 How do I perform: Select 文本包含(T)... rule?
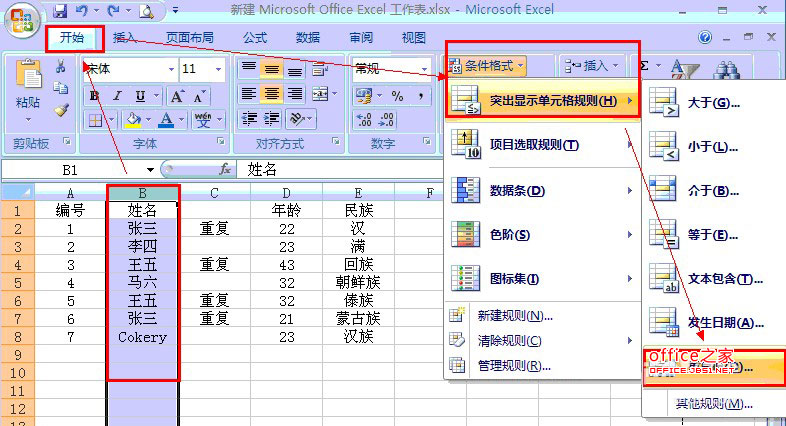click(x=715, y=279)
